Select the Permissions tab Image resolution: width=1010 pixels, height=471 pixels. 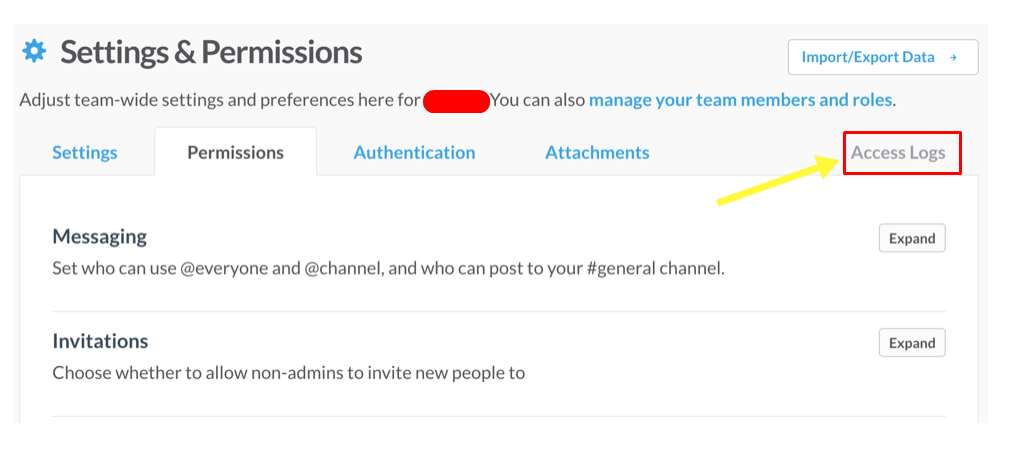pos(235,153)
